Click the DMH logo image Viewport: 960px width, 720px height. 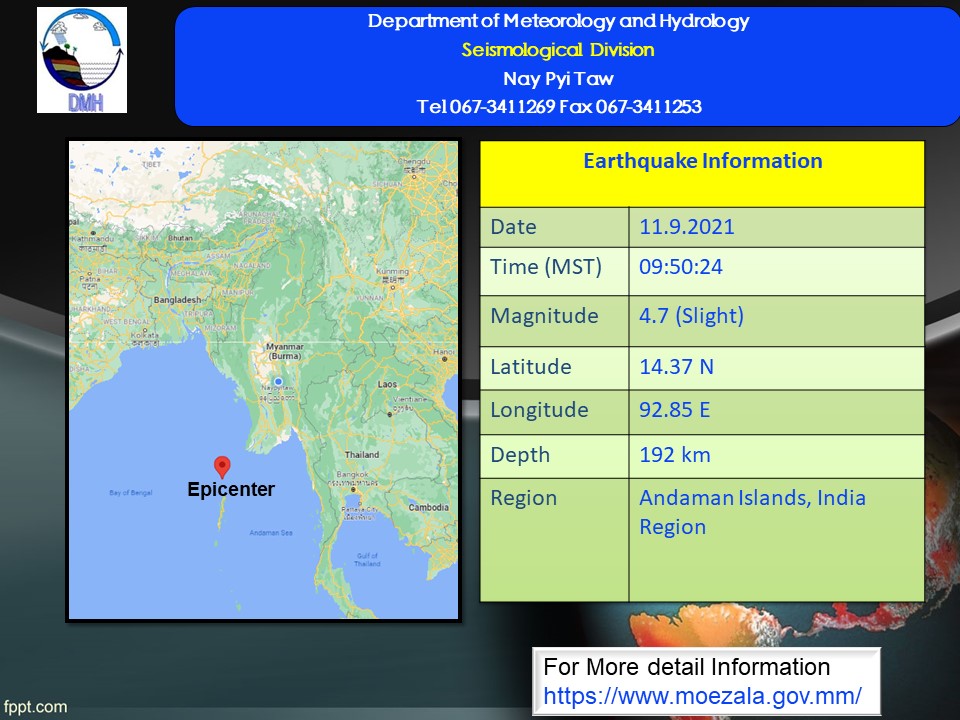(x=82, y=60)
